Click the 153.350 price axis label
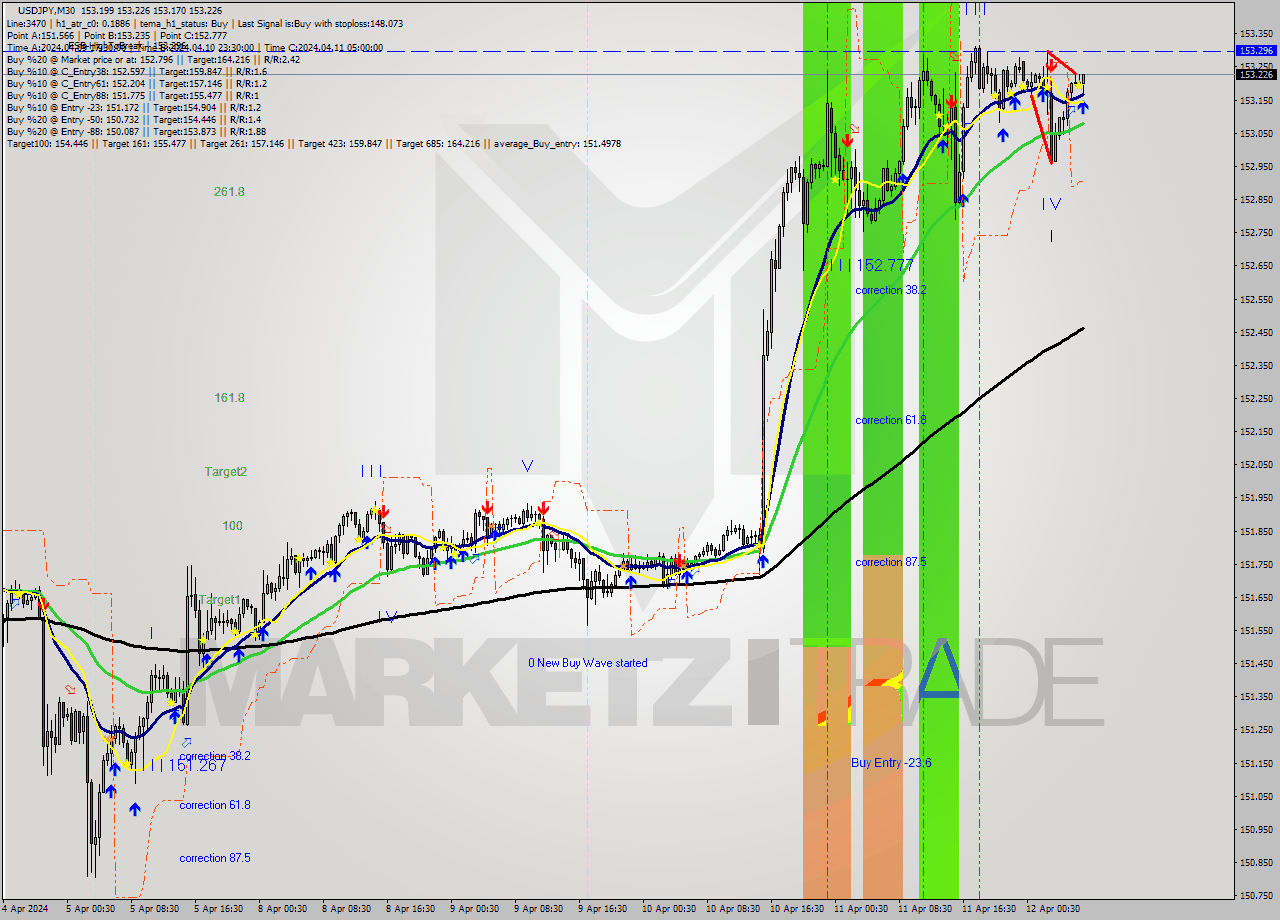 click(1256, 34)
